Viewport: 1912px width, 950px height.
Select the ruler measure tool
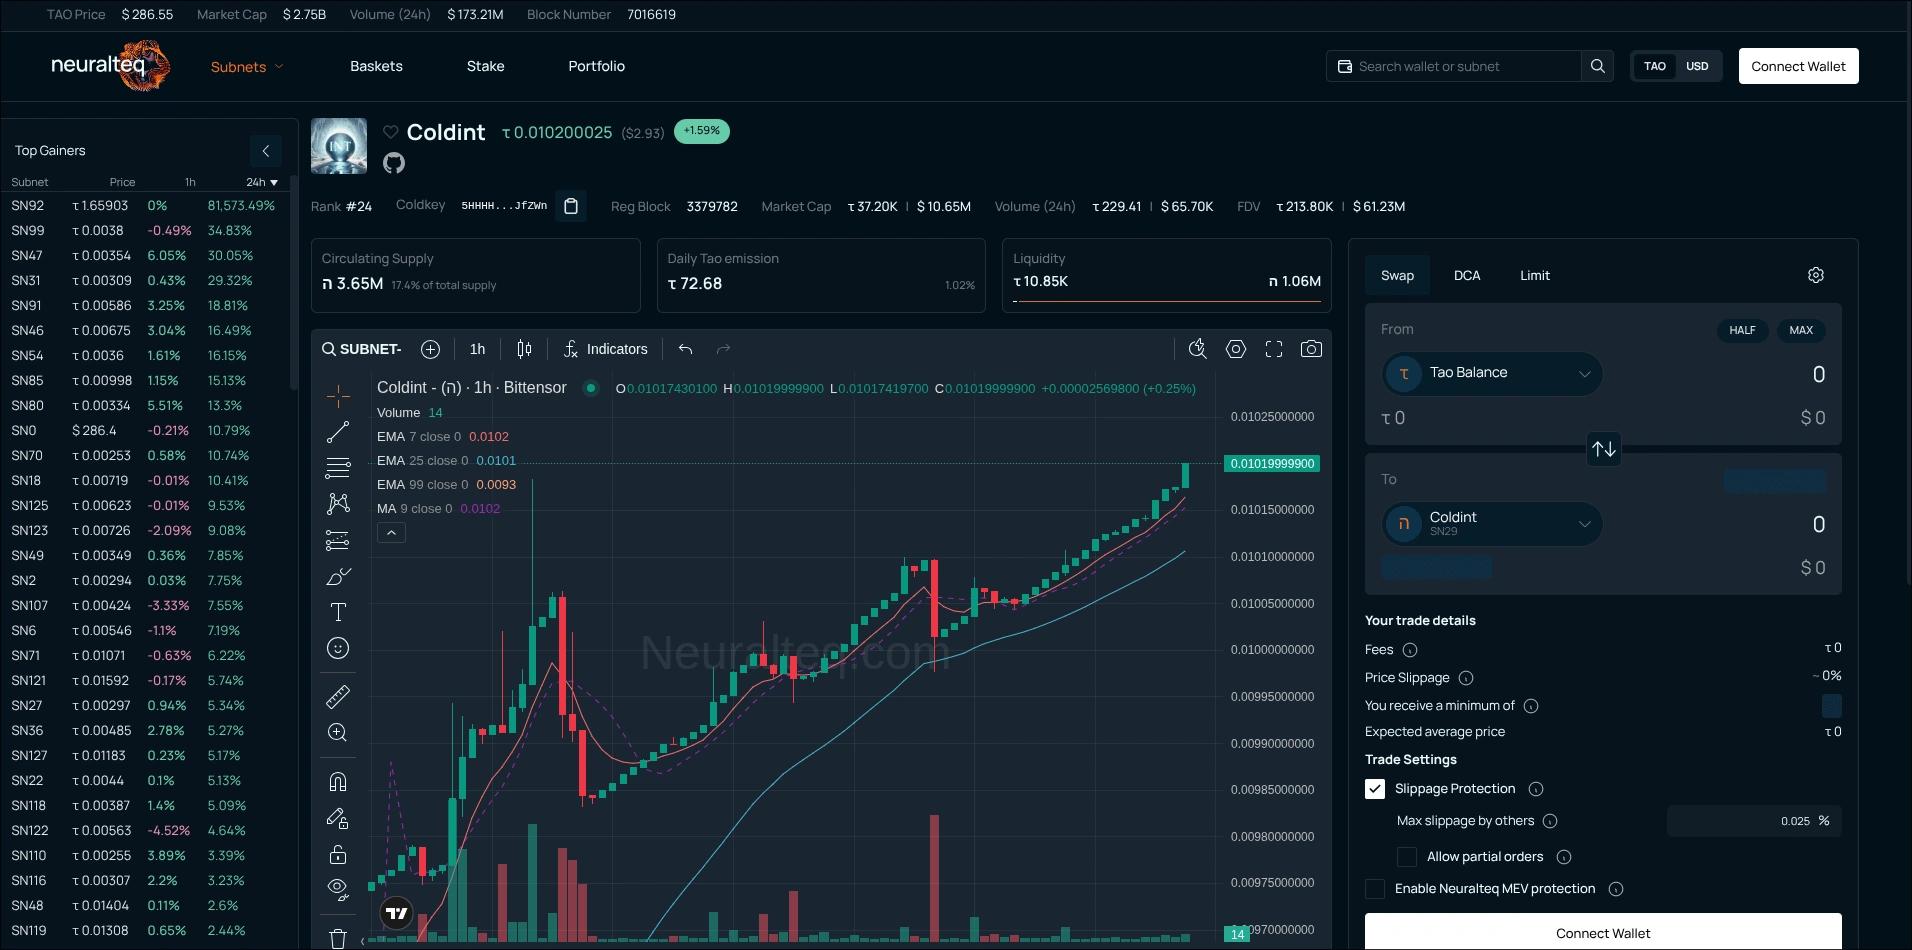[338, 696]
